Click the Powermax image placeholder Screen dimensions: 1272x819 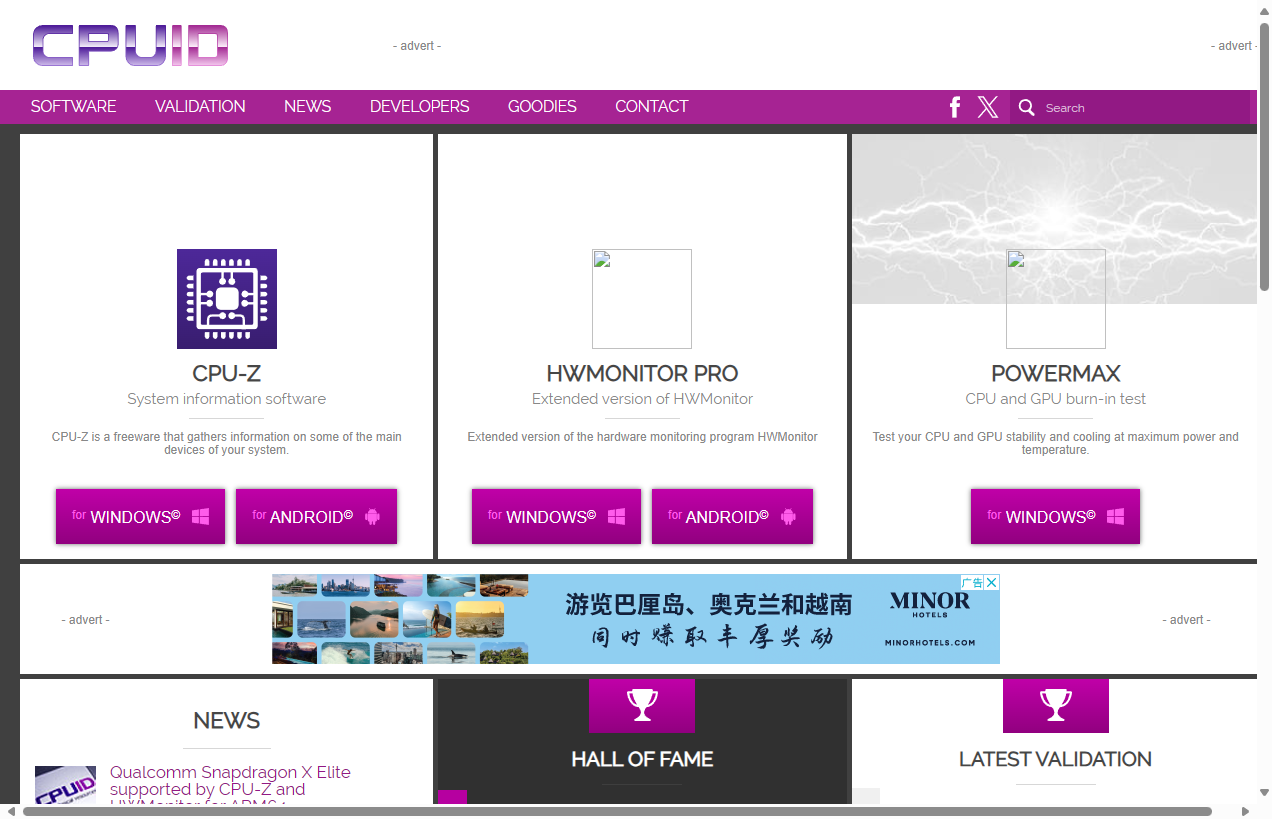[1055, 299]
